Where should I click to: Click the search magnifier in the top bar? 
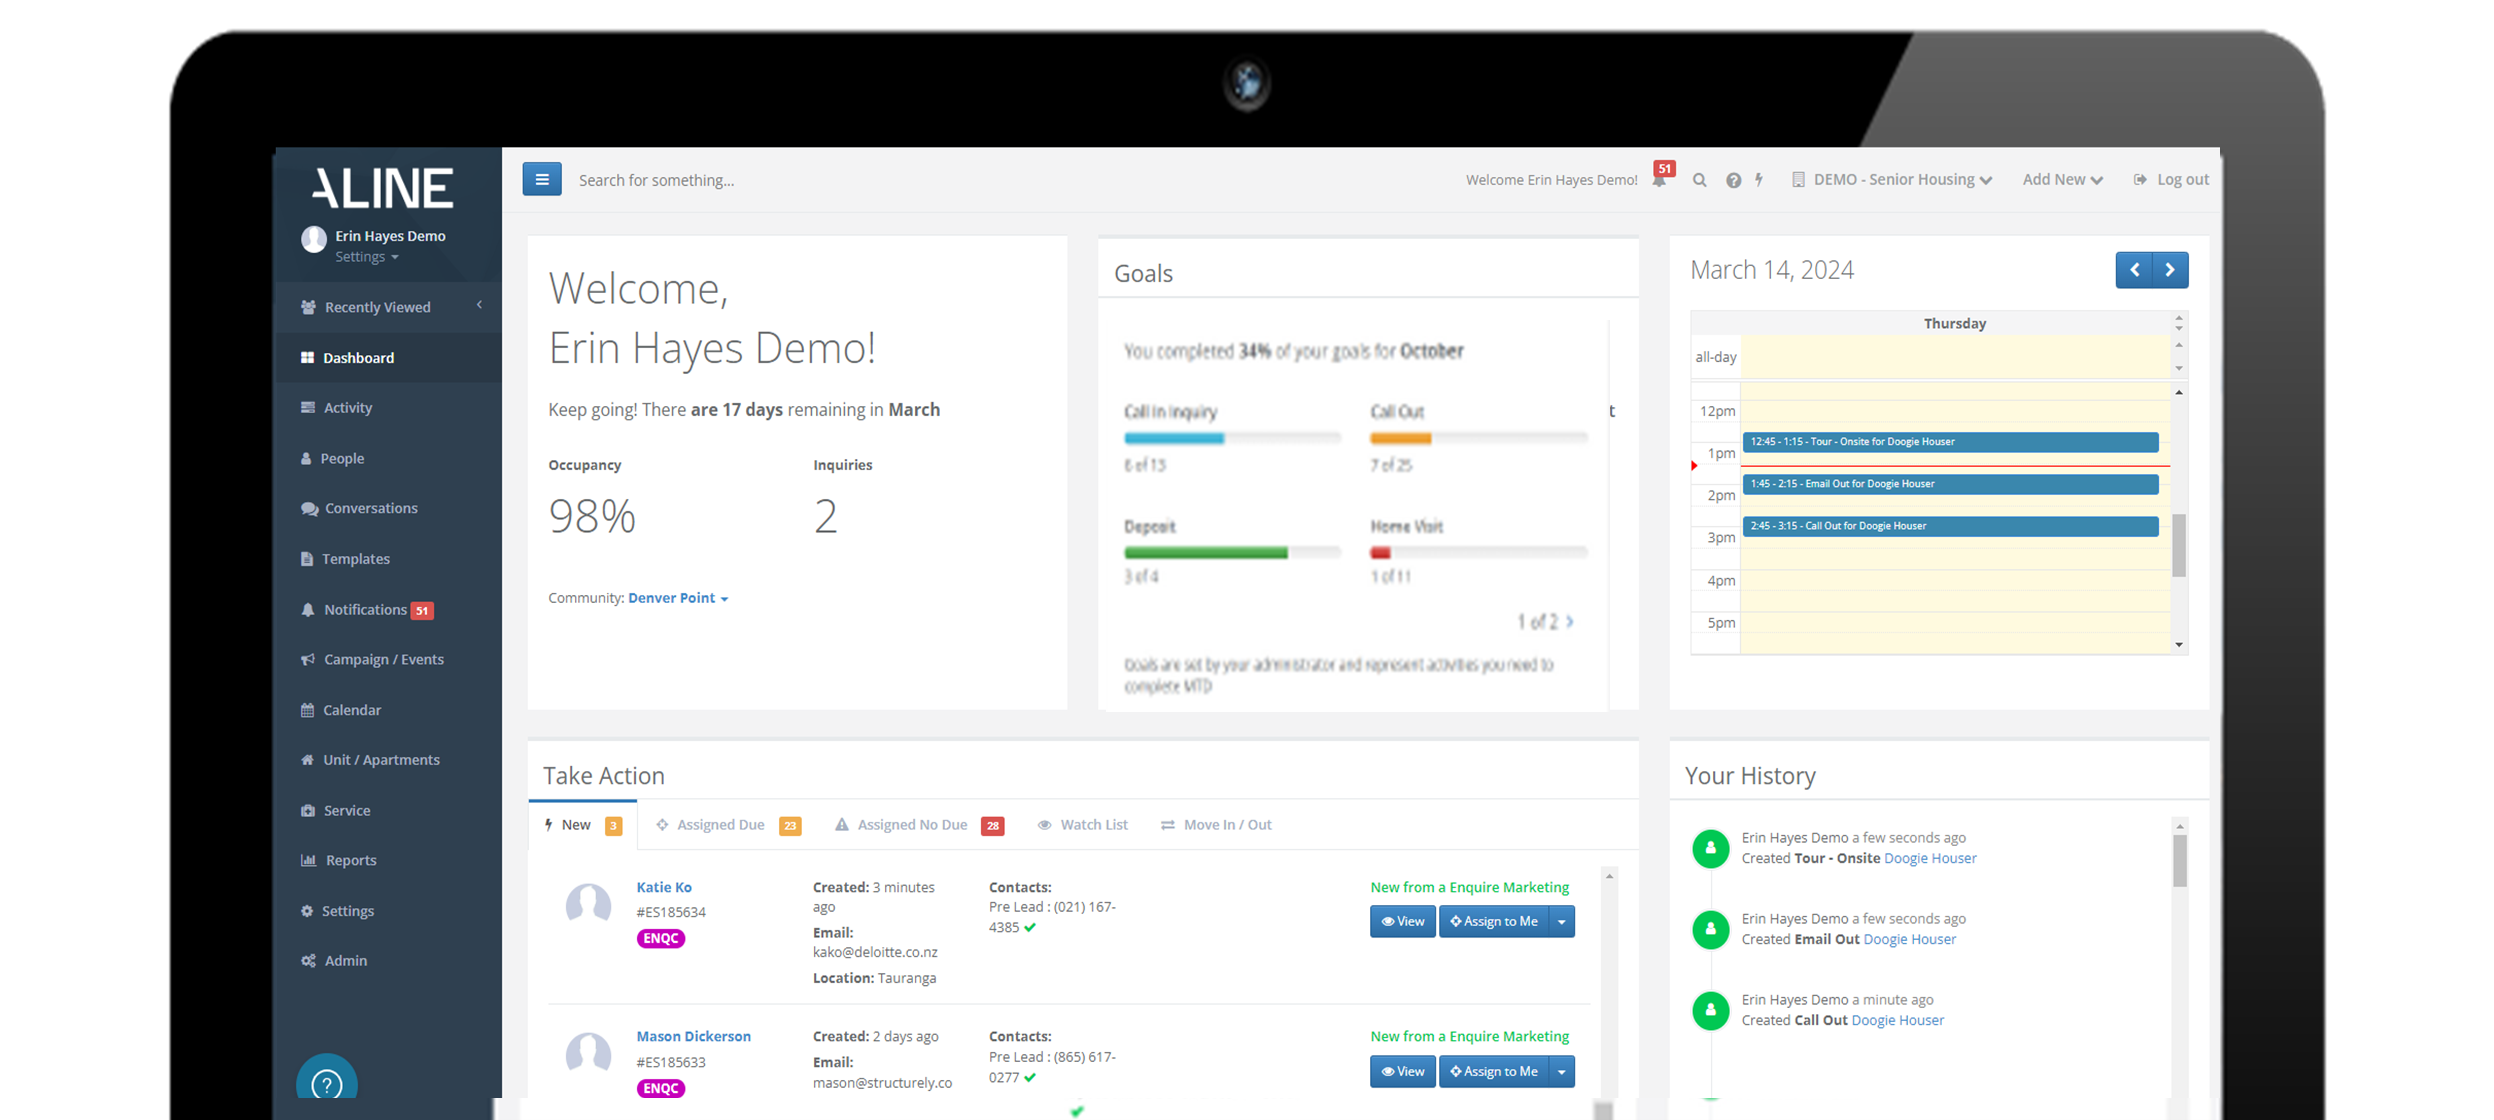(x=1700, y=180)
